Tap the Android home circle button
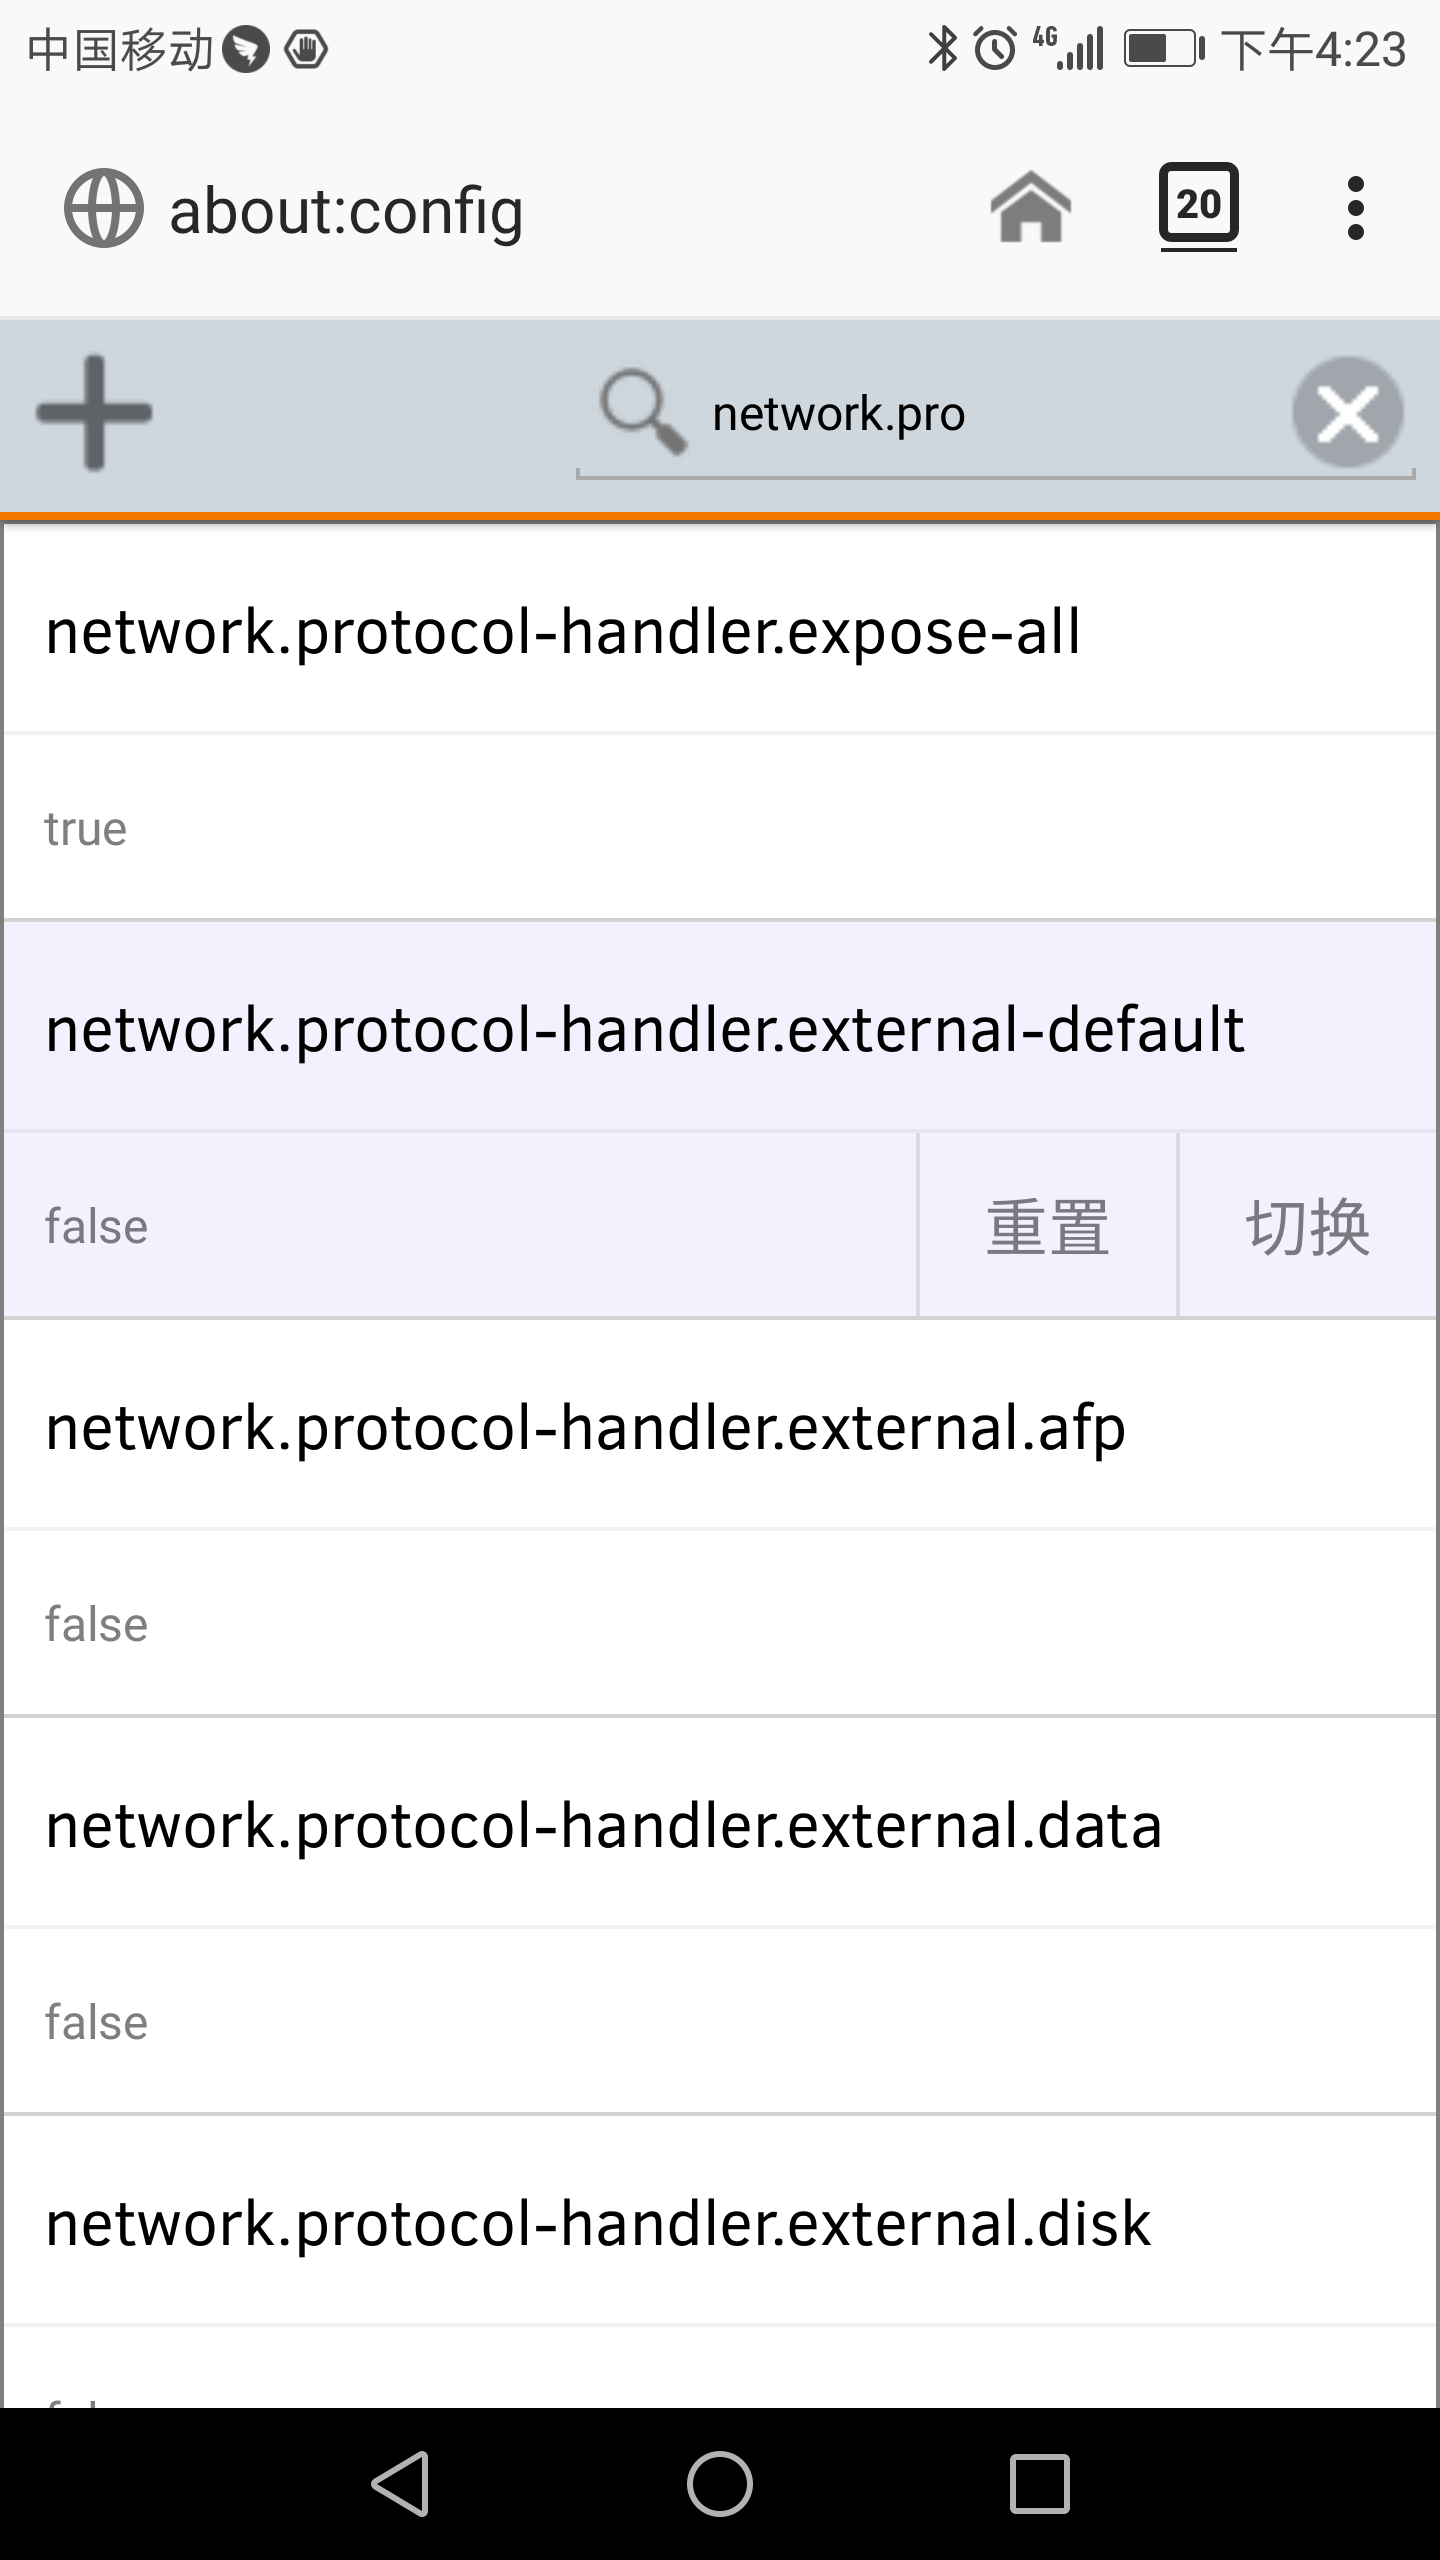Image resolution: width=1440 pixels, height=2560 pixels. pyautogui.click(x=720, y=2483)
